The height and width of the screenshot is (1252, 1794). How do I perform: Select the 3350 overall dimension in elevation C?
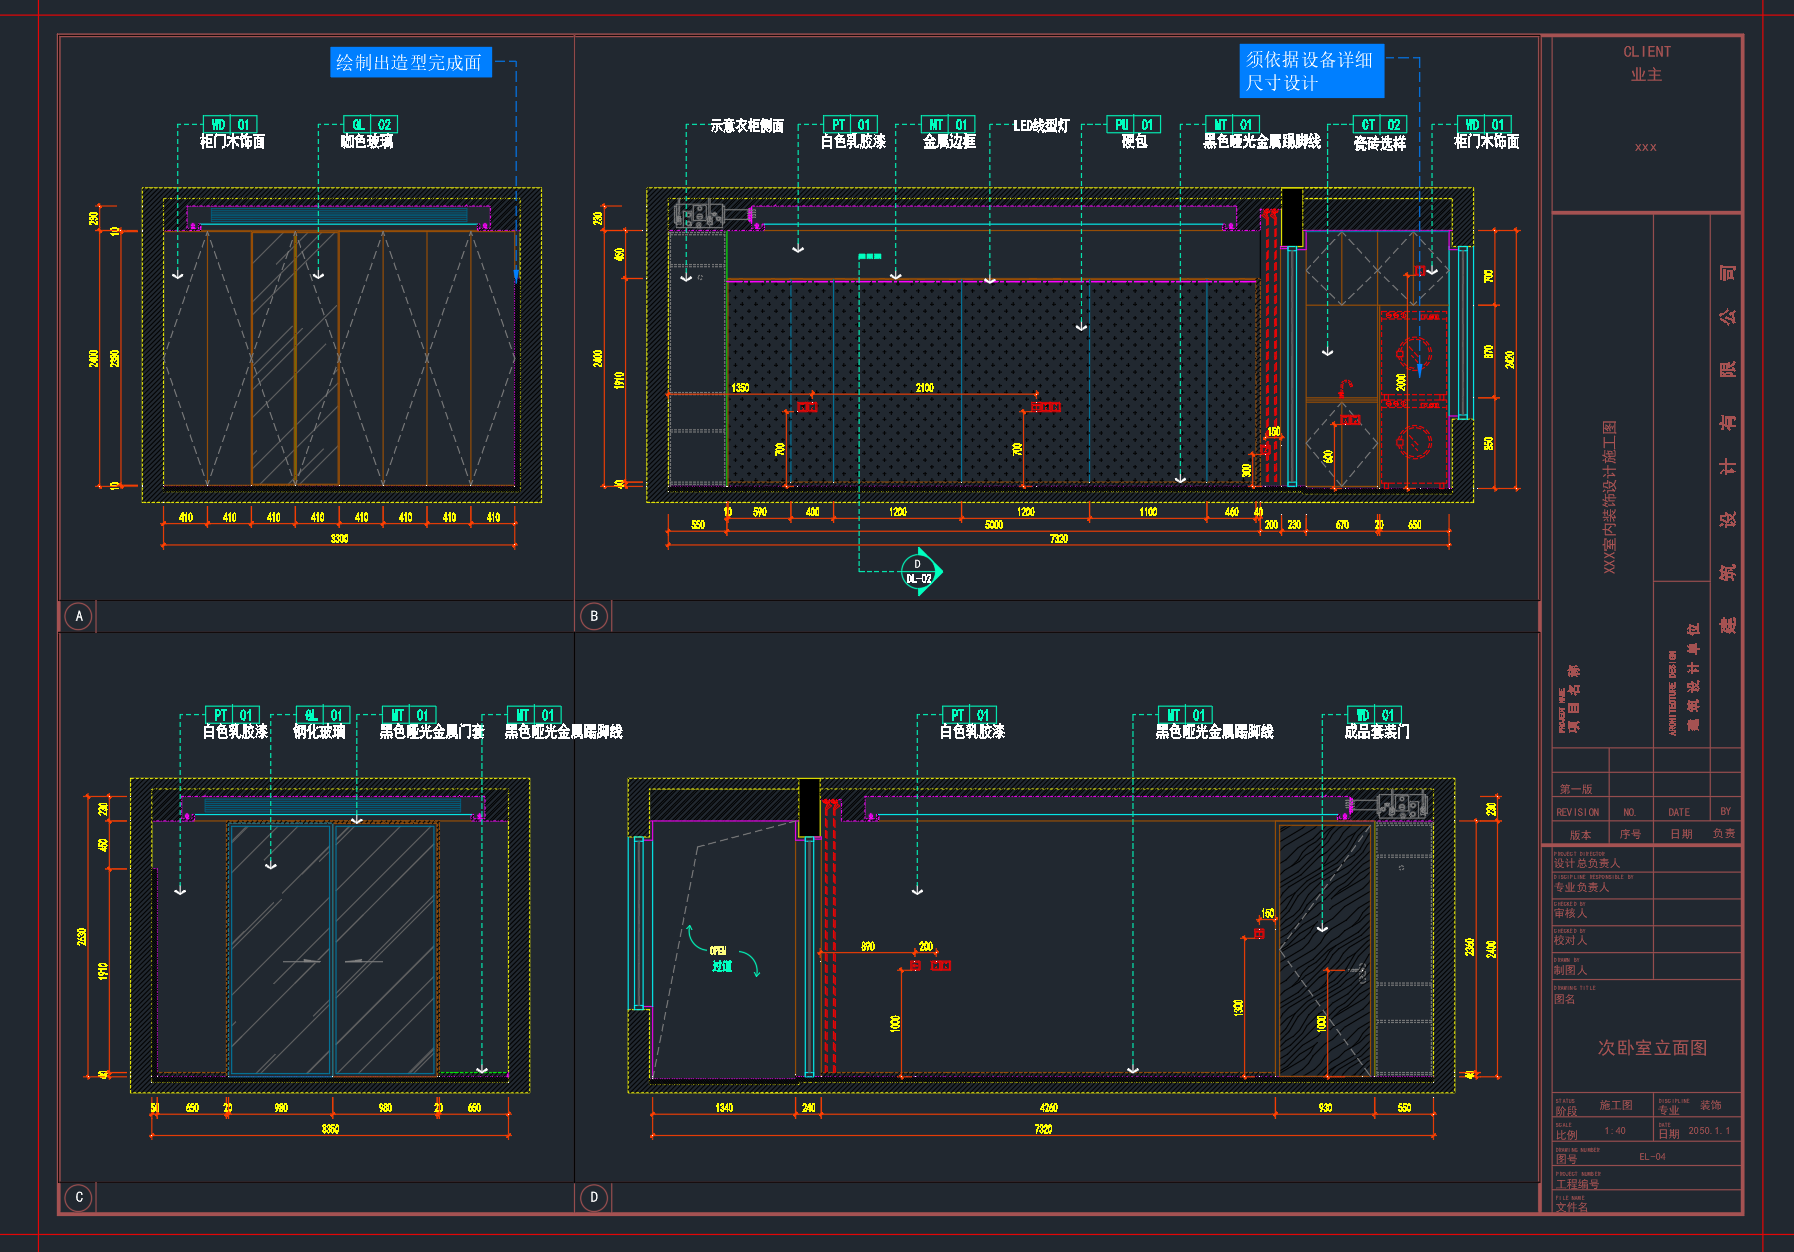(x=330, y=1129)
